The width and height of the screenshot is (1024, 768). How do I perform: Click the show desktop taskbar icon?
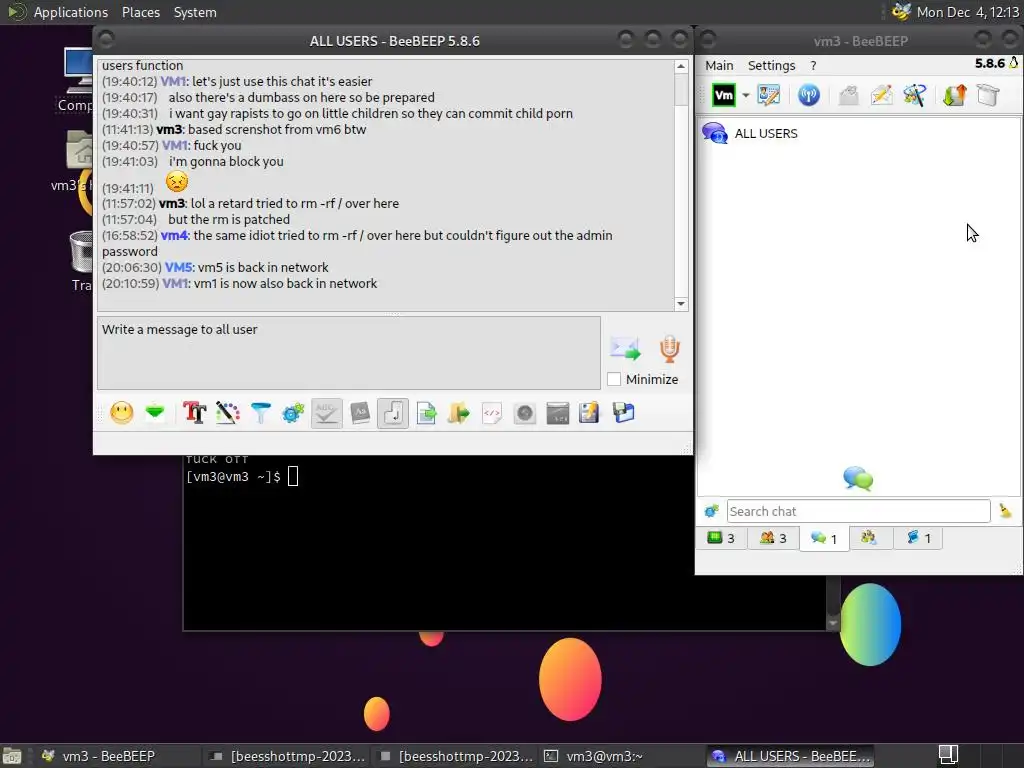click(x=12, y=756)
